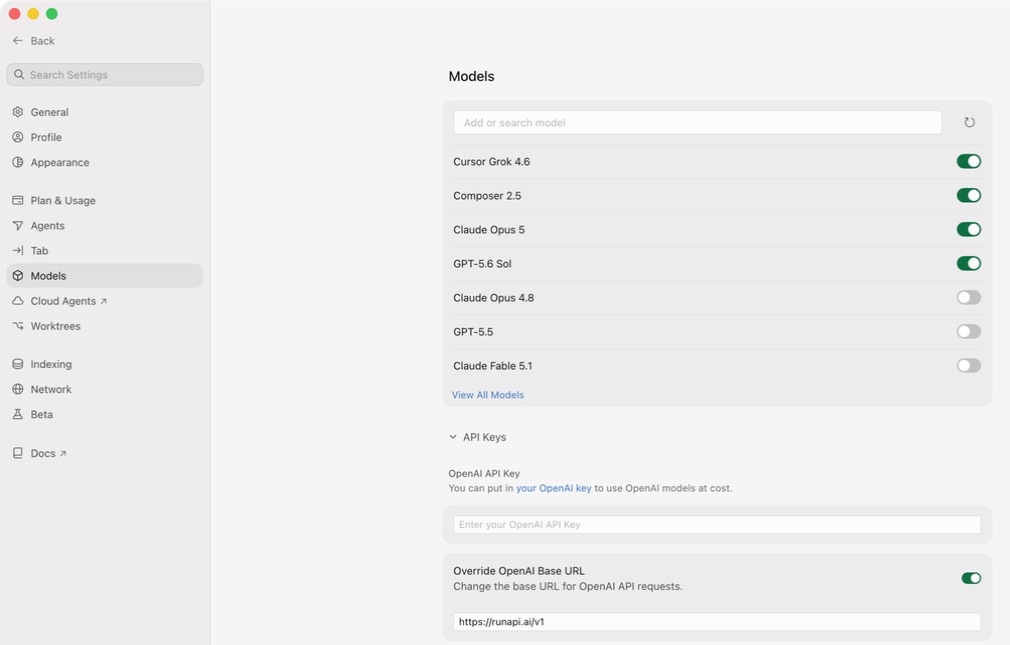Enable Claude Fable 5.1 switch
This screenshot has height=645, width=1010.
coord(969,366)
